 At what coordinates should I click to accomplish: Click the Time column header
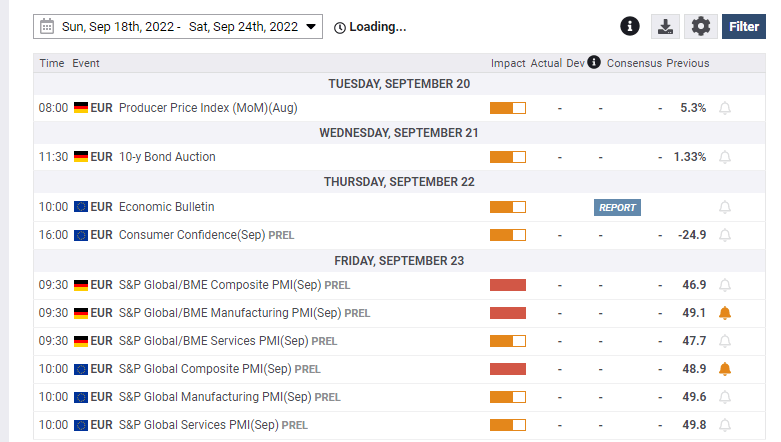52,63
